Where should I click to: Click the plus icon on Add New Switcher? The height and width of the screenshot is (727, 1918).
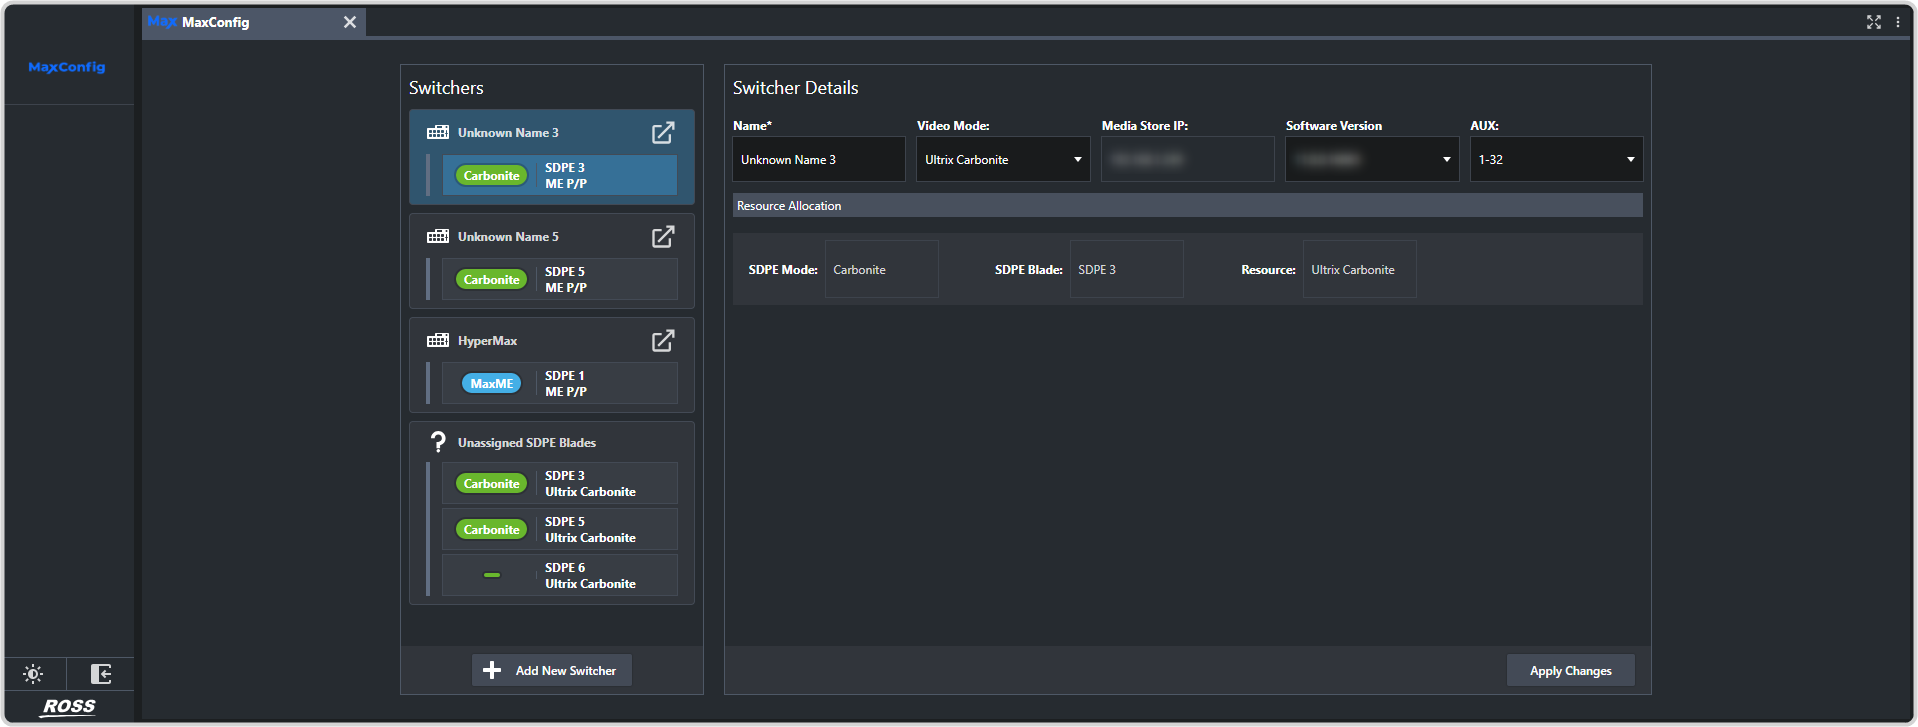(x=492, y=670)
